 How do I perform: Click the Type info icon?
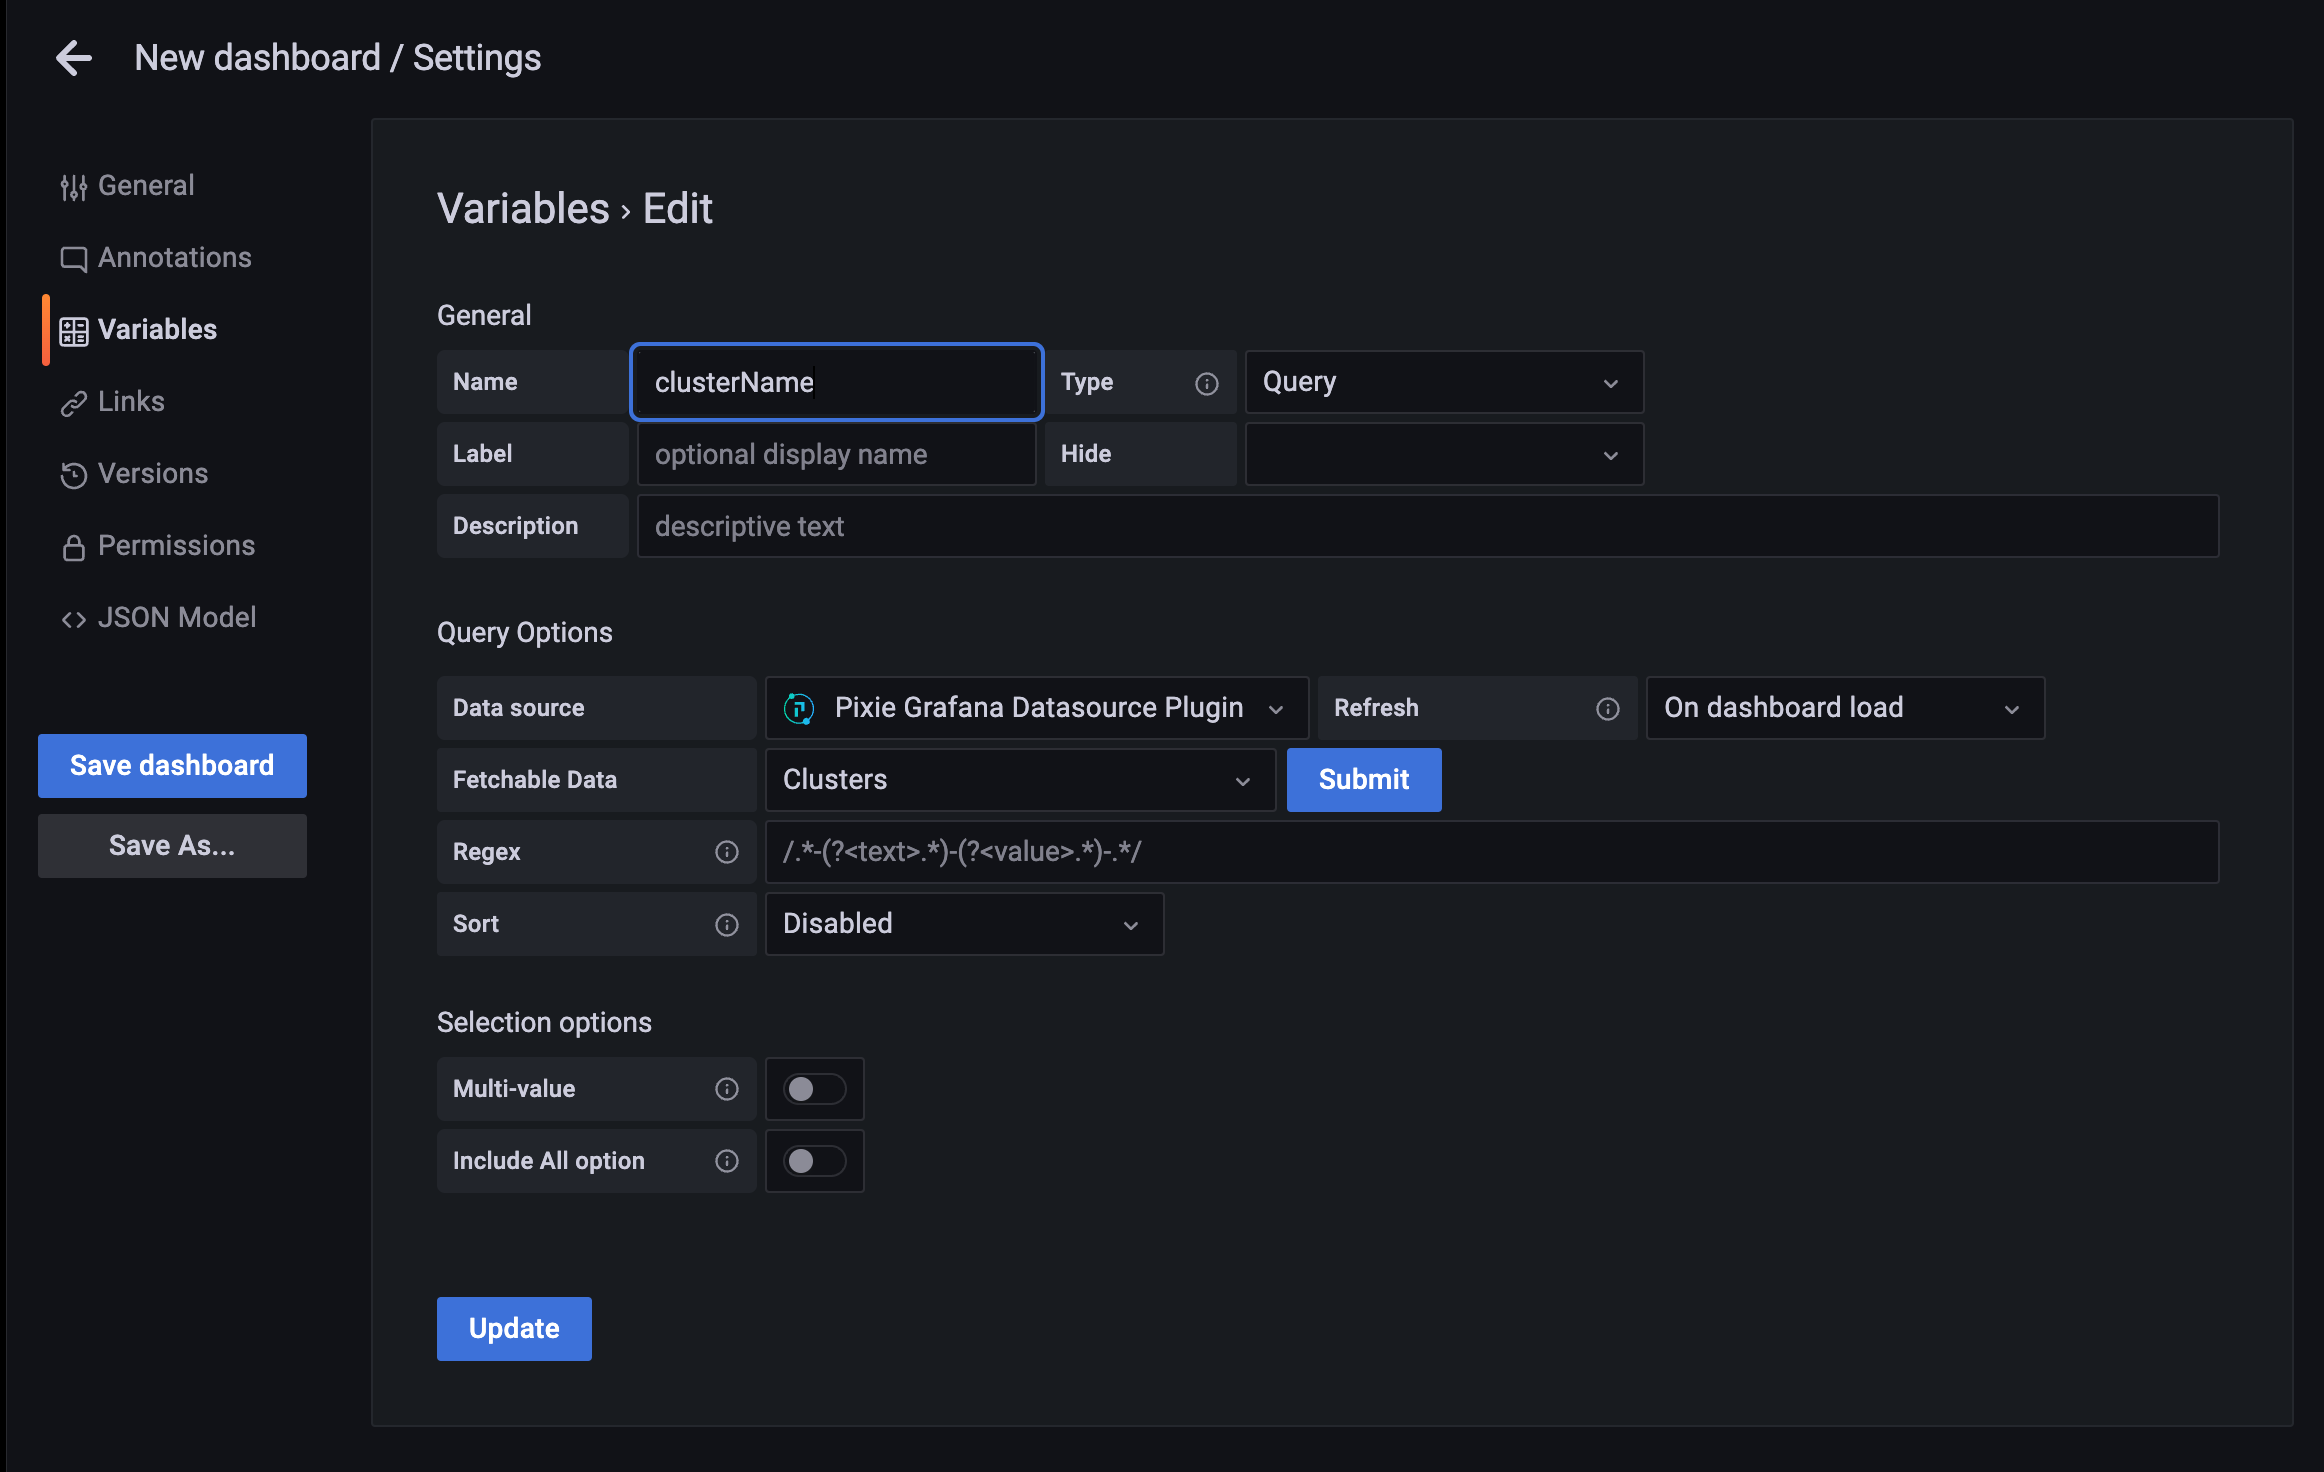tap(1207, 383)
